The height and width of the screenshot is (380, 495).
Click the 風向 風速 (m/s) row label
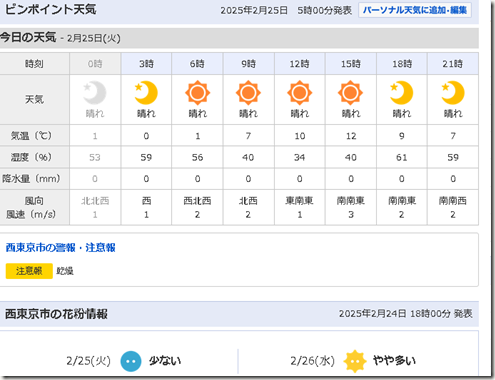tap(31, 207)
